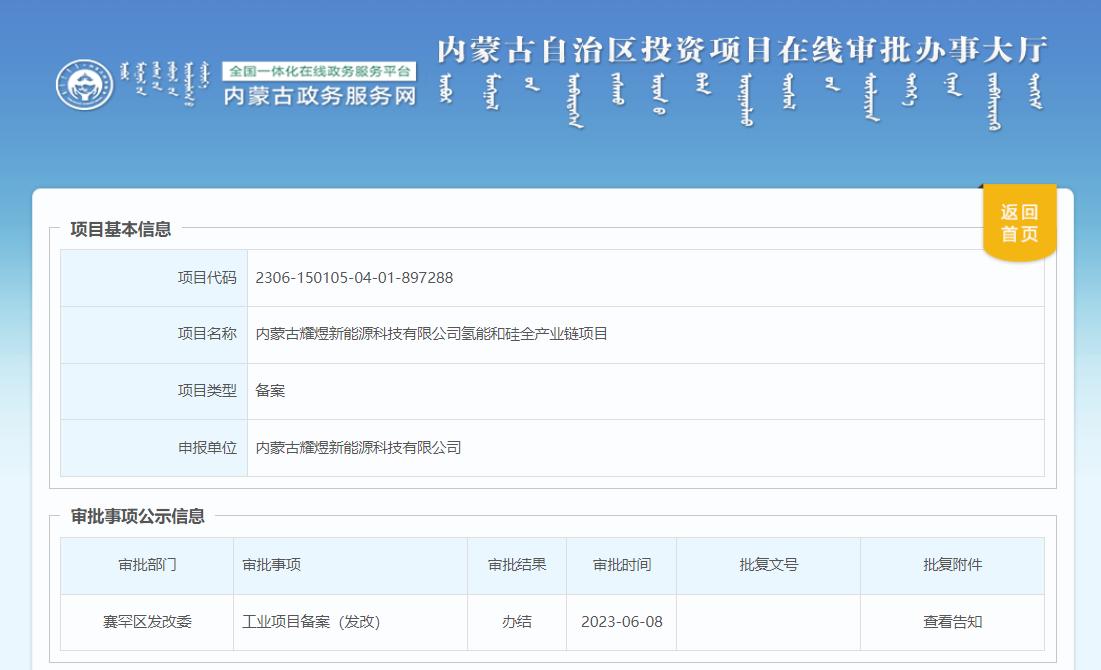This screenshot has height=670, width=1101.
Task: Click the Inner Mongolia government service logo emblem
Action: [x=88, y=86]
